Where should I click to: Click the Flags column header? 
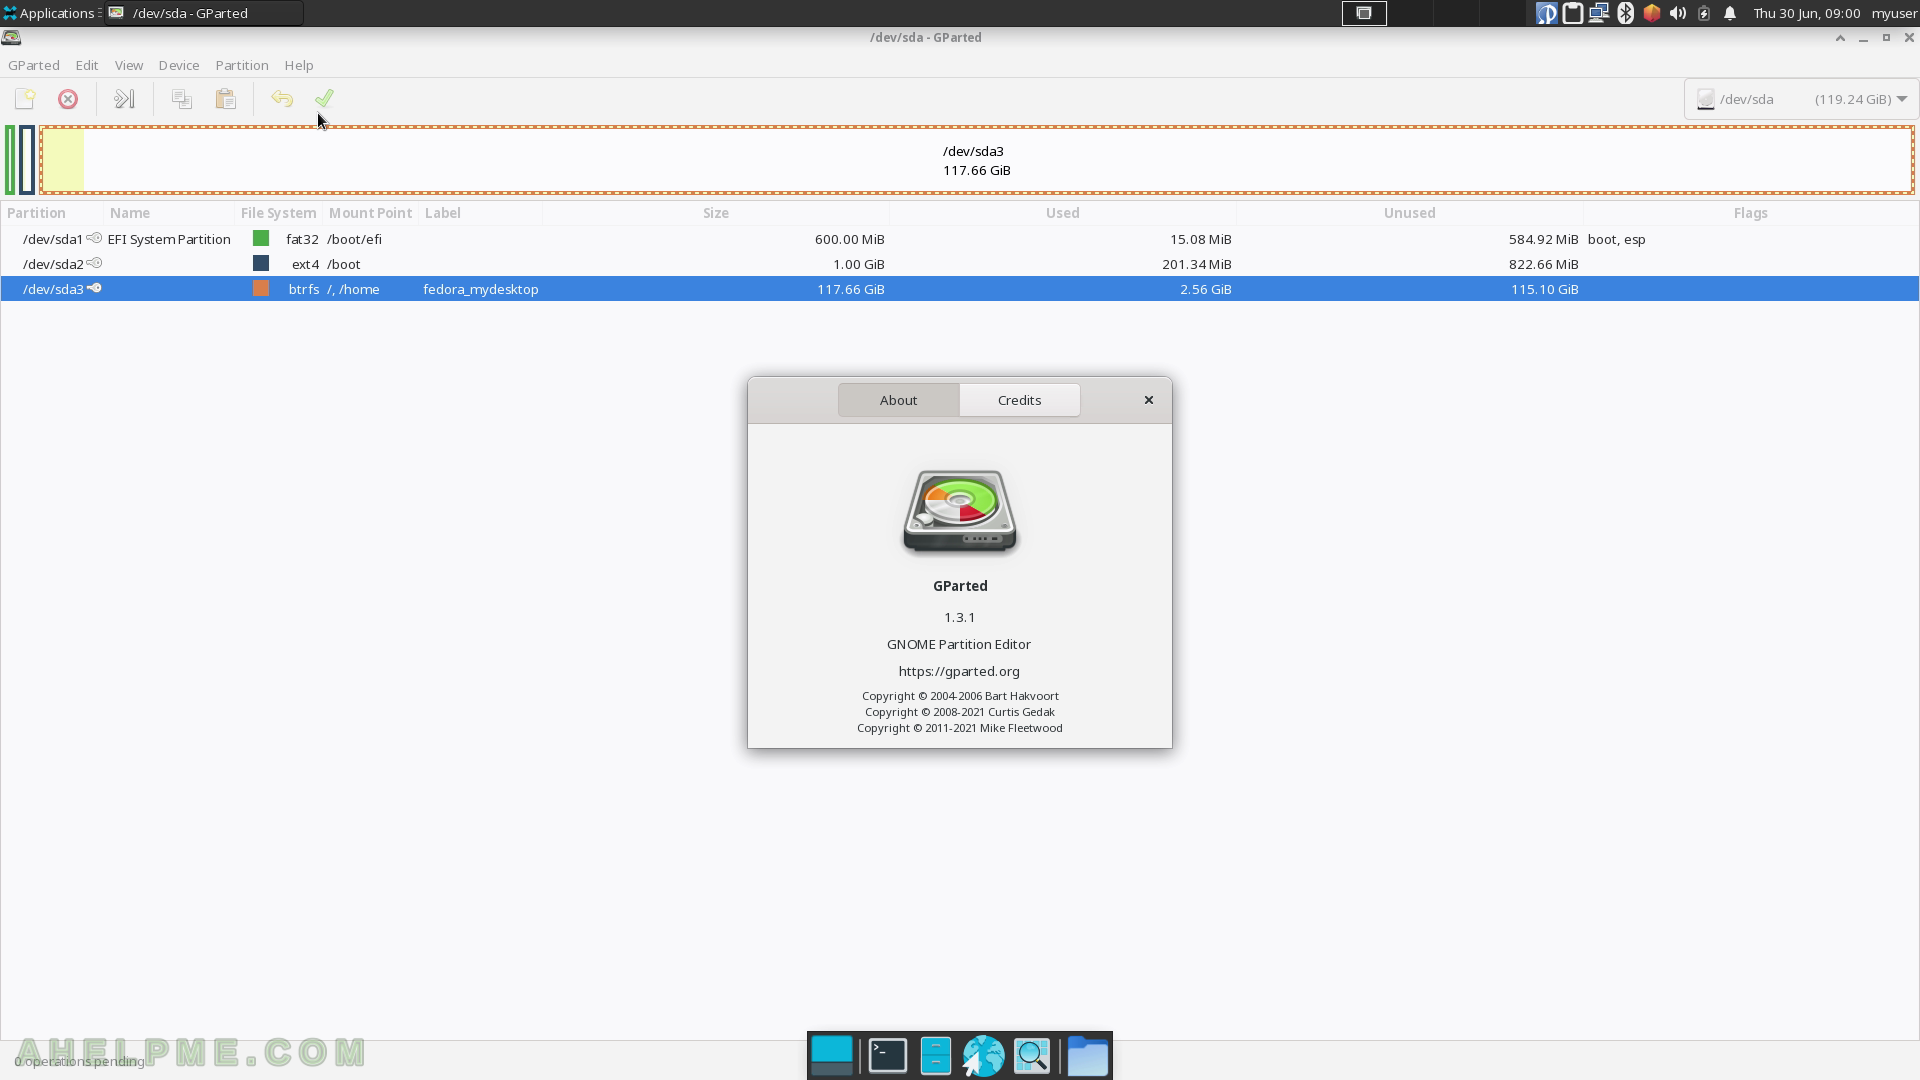[1751, 213]
